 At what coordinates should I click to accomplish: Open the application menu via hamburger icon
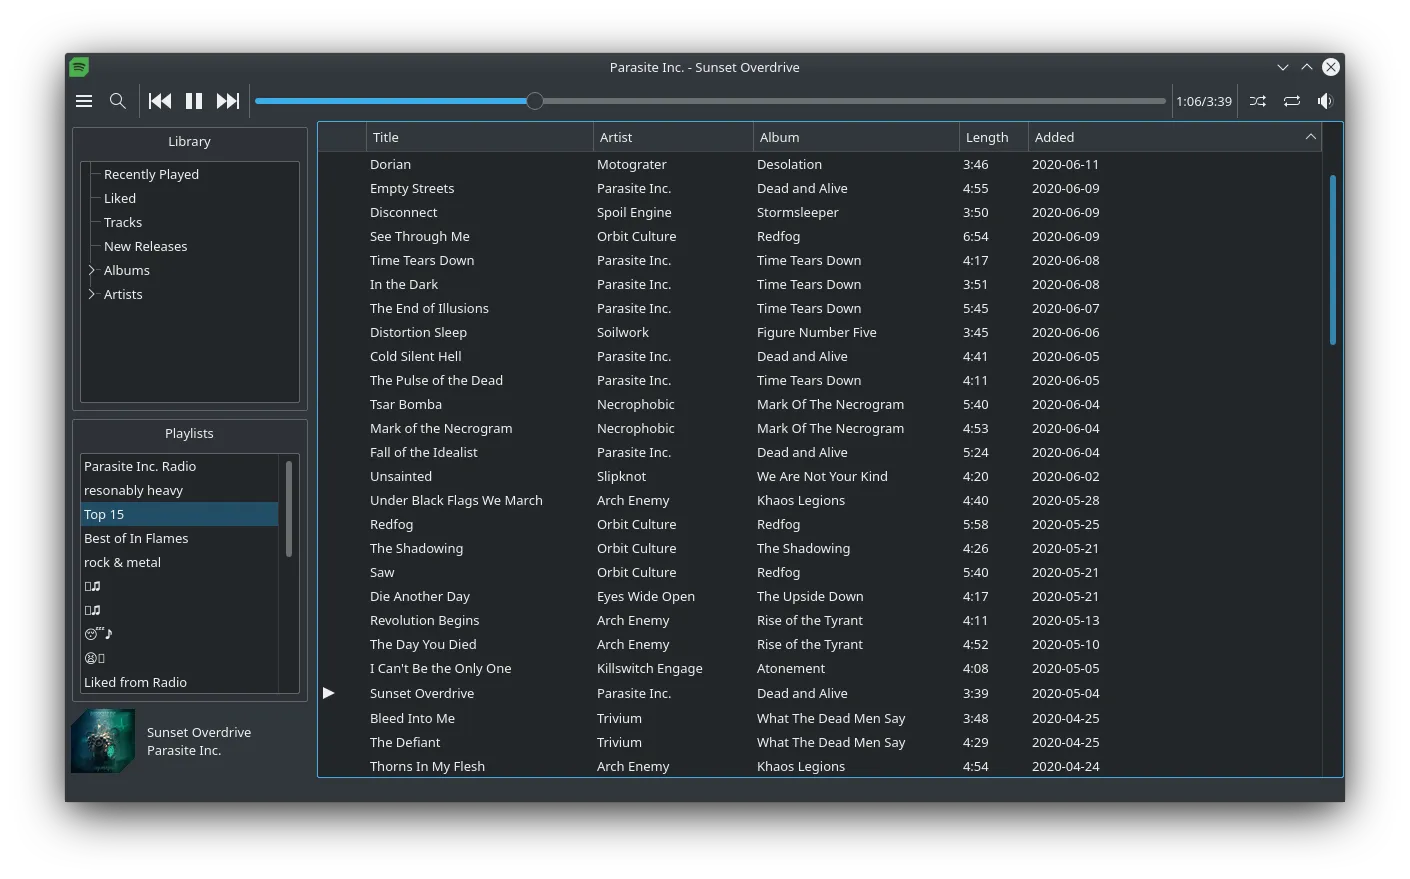(84, 100)
